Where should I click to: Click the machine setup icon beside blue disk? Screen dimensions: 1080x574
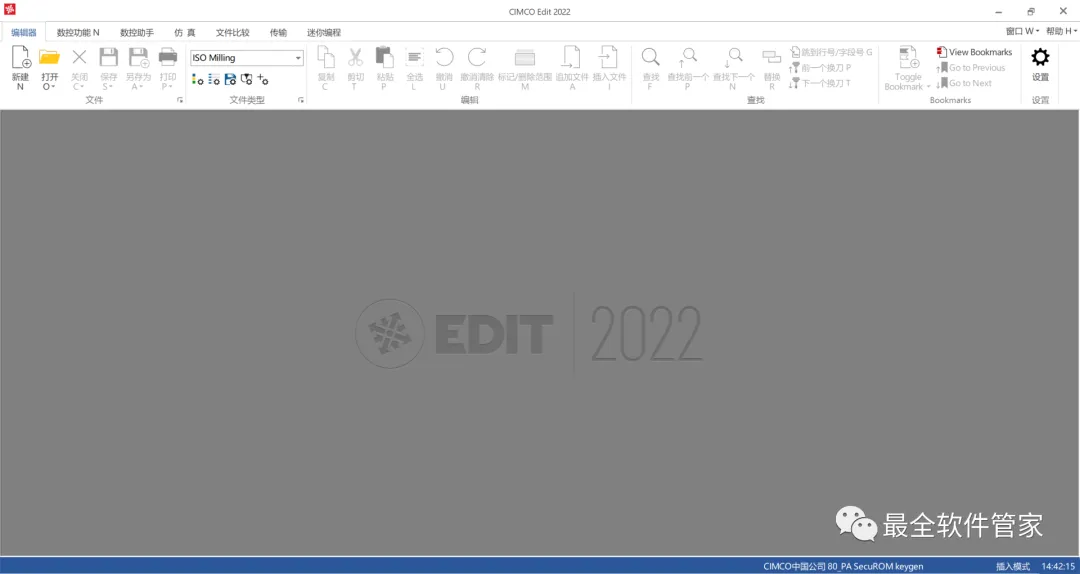[247, 80]
